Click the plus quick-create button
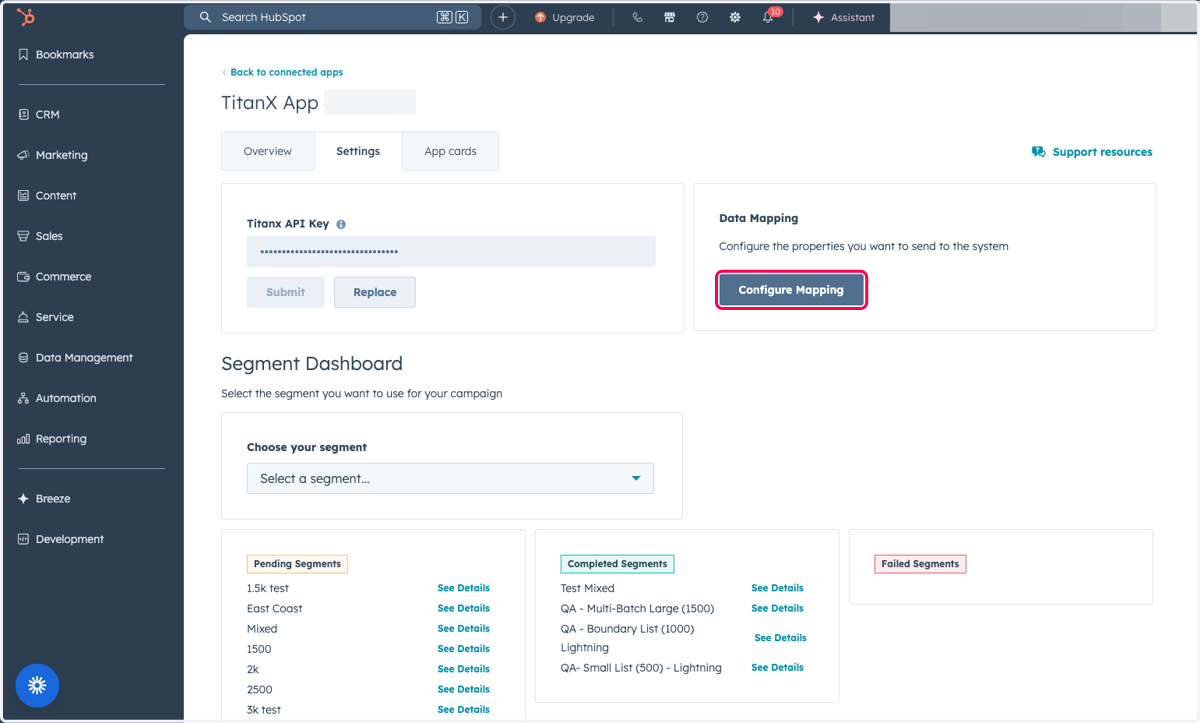1200x723 pixels. point(503,17)
